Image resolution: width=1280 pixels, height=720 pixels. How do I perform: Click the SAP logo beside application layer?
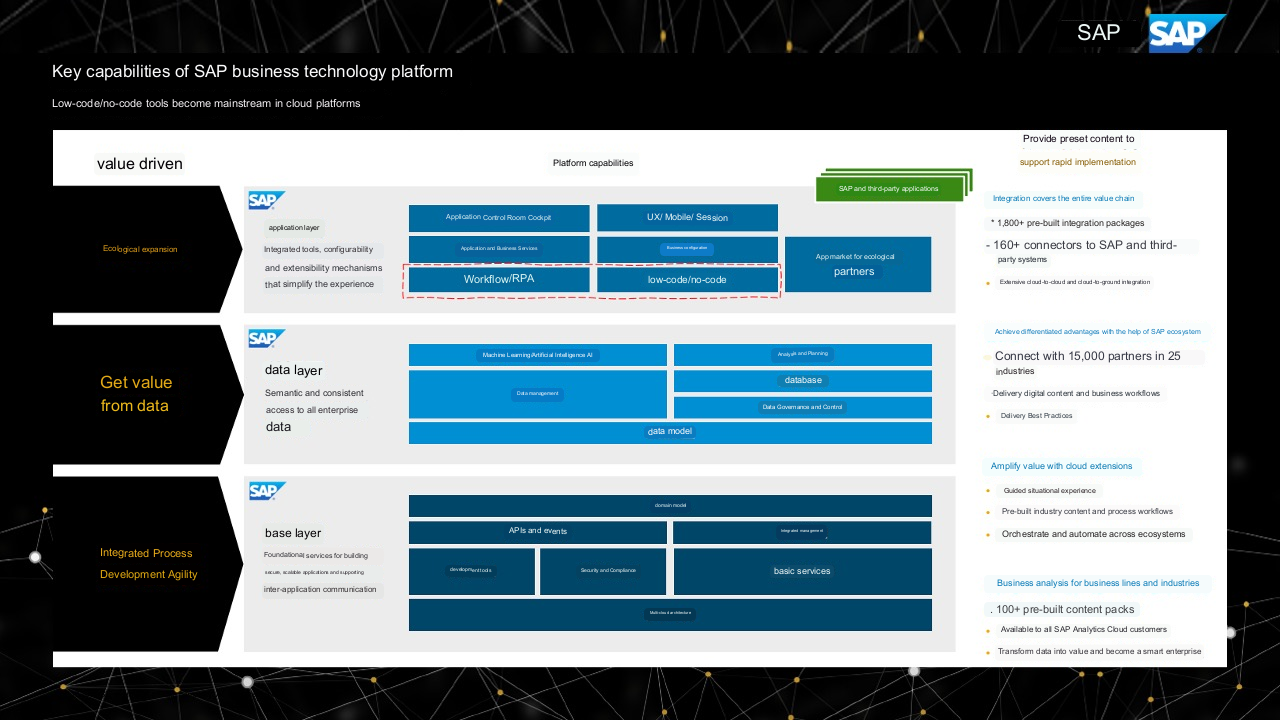click(267, 200)
